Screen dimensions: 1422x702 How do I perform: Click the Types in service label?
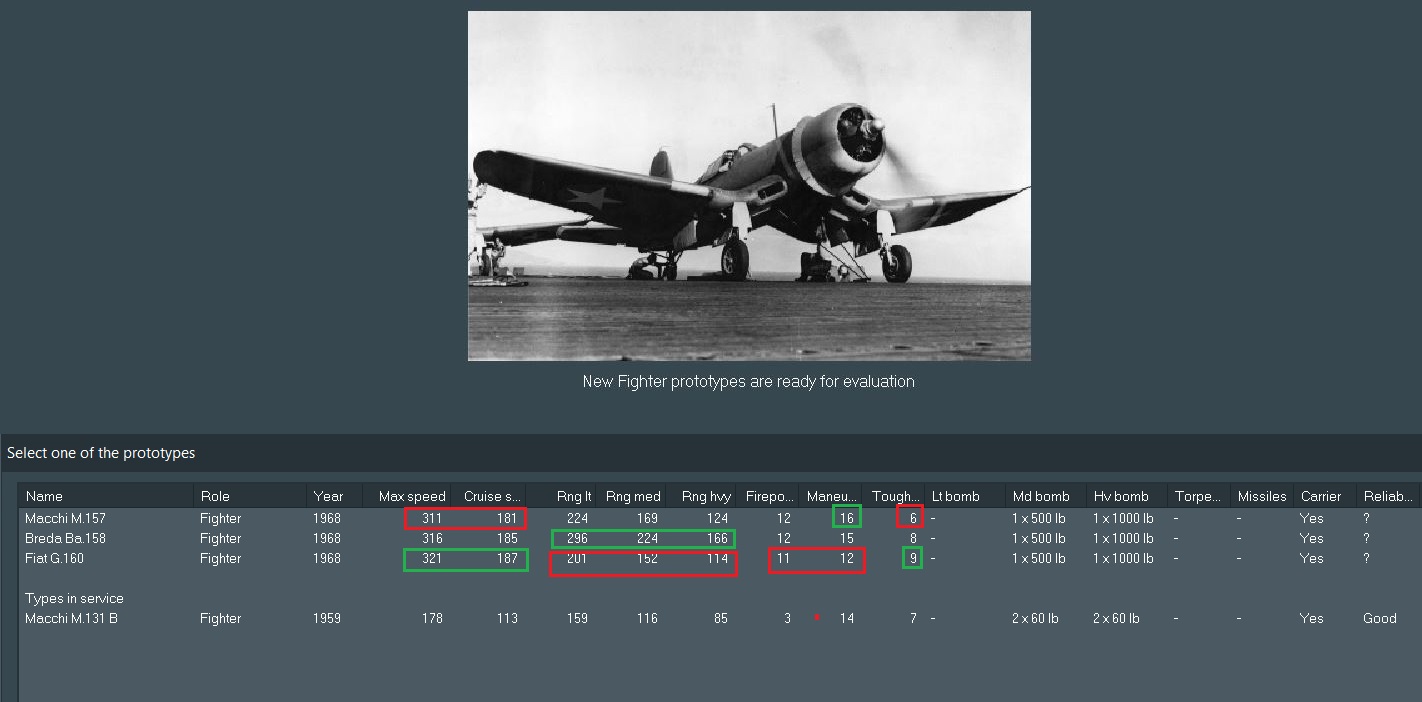coord(74,599)
